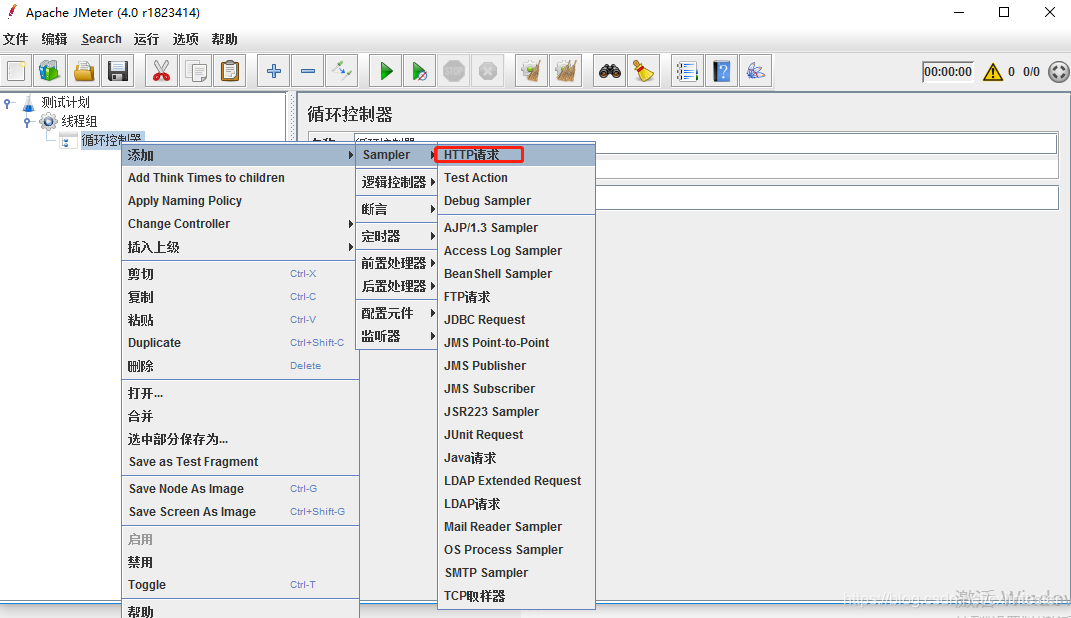Expand the 前置处理器 submenu
Screen dimensions: 1071x618
pyautogui.click(x=397, y=263)
